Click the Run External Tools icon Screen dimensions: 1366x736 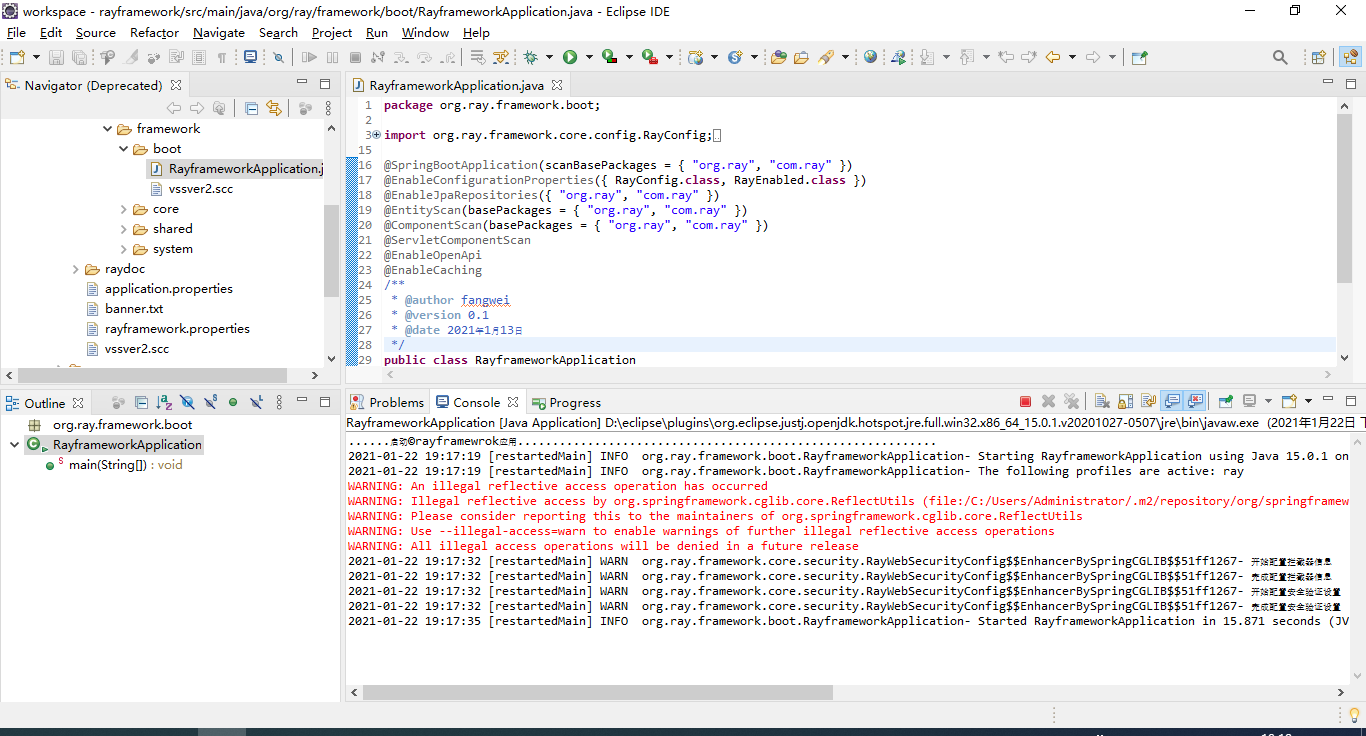point(649,57)
